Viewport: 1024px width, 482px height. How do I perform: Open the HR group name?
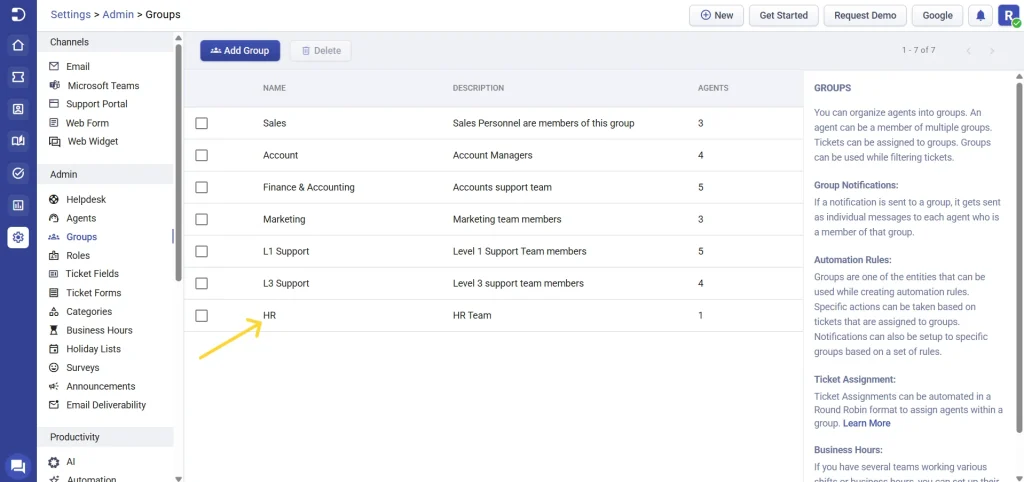click(x=269, y=315)
